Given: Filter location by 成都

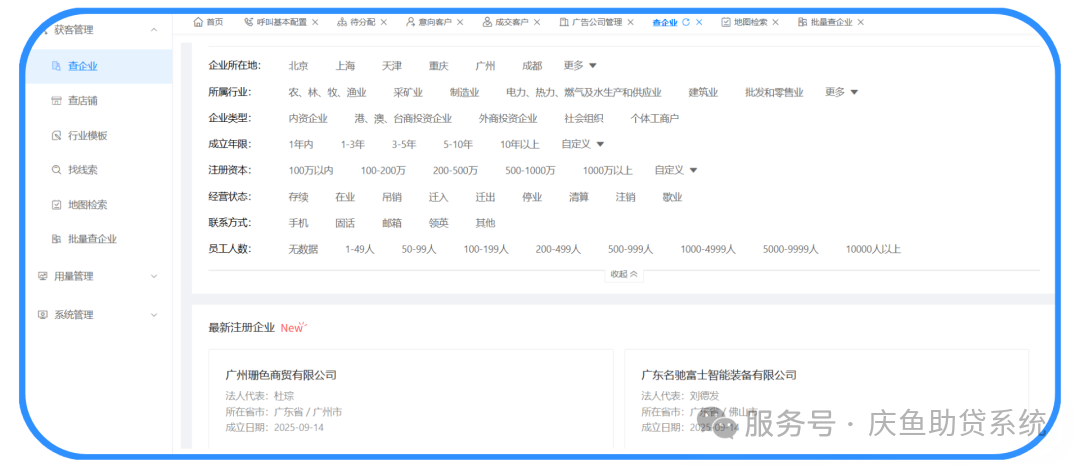Looking at the screenshot, I should [532, 66].
